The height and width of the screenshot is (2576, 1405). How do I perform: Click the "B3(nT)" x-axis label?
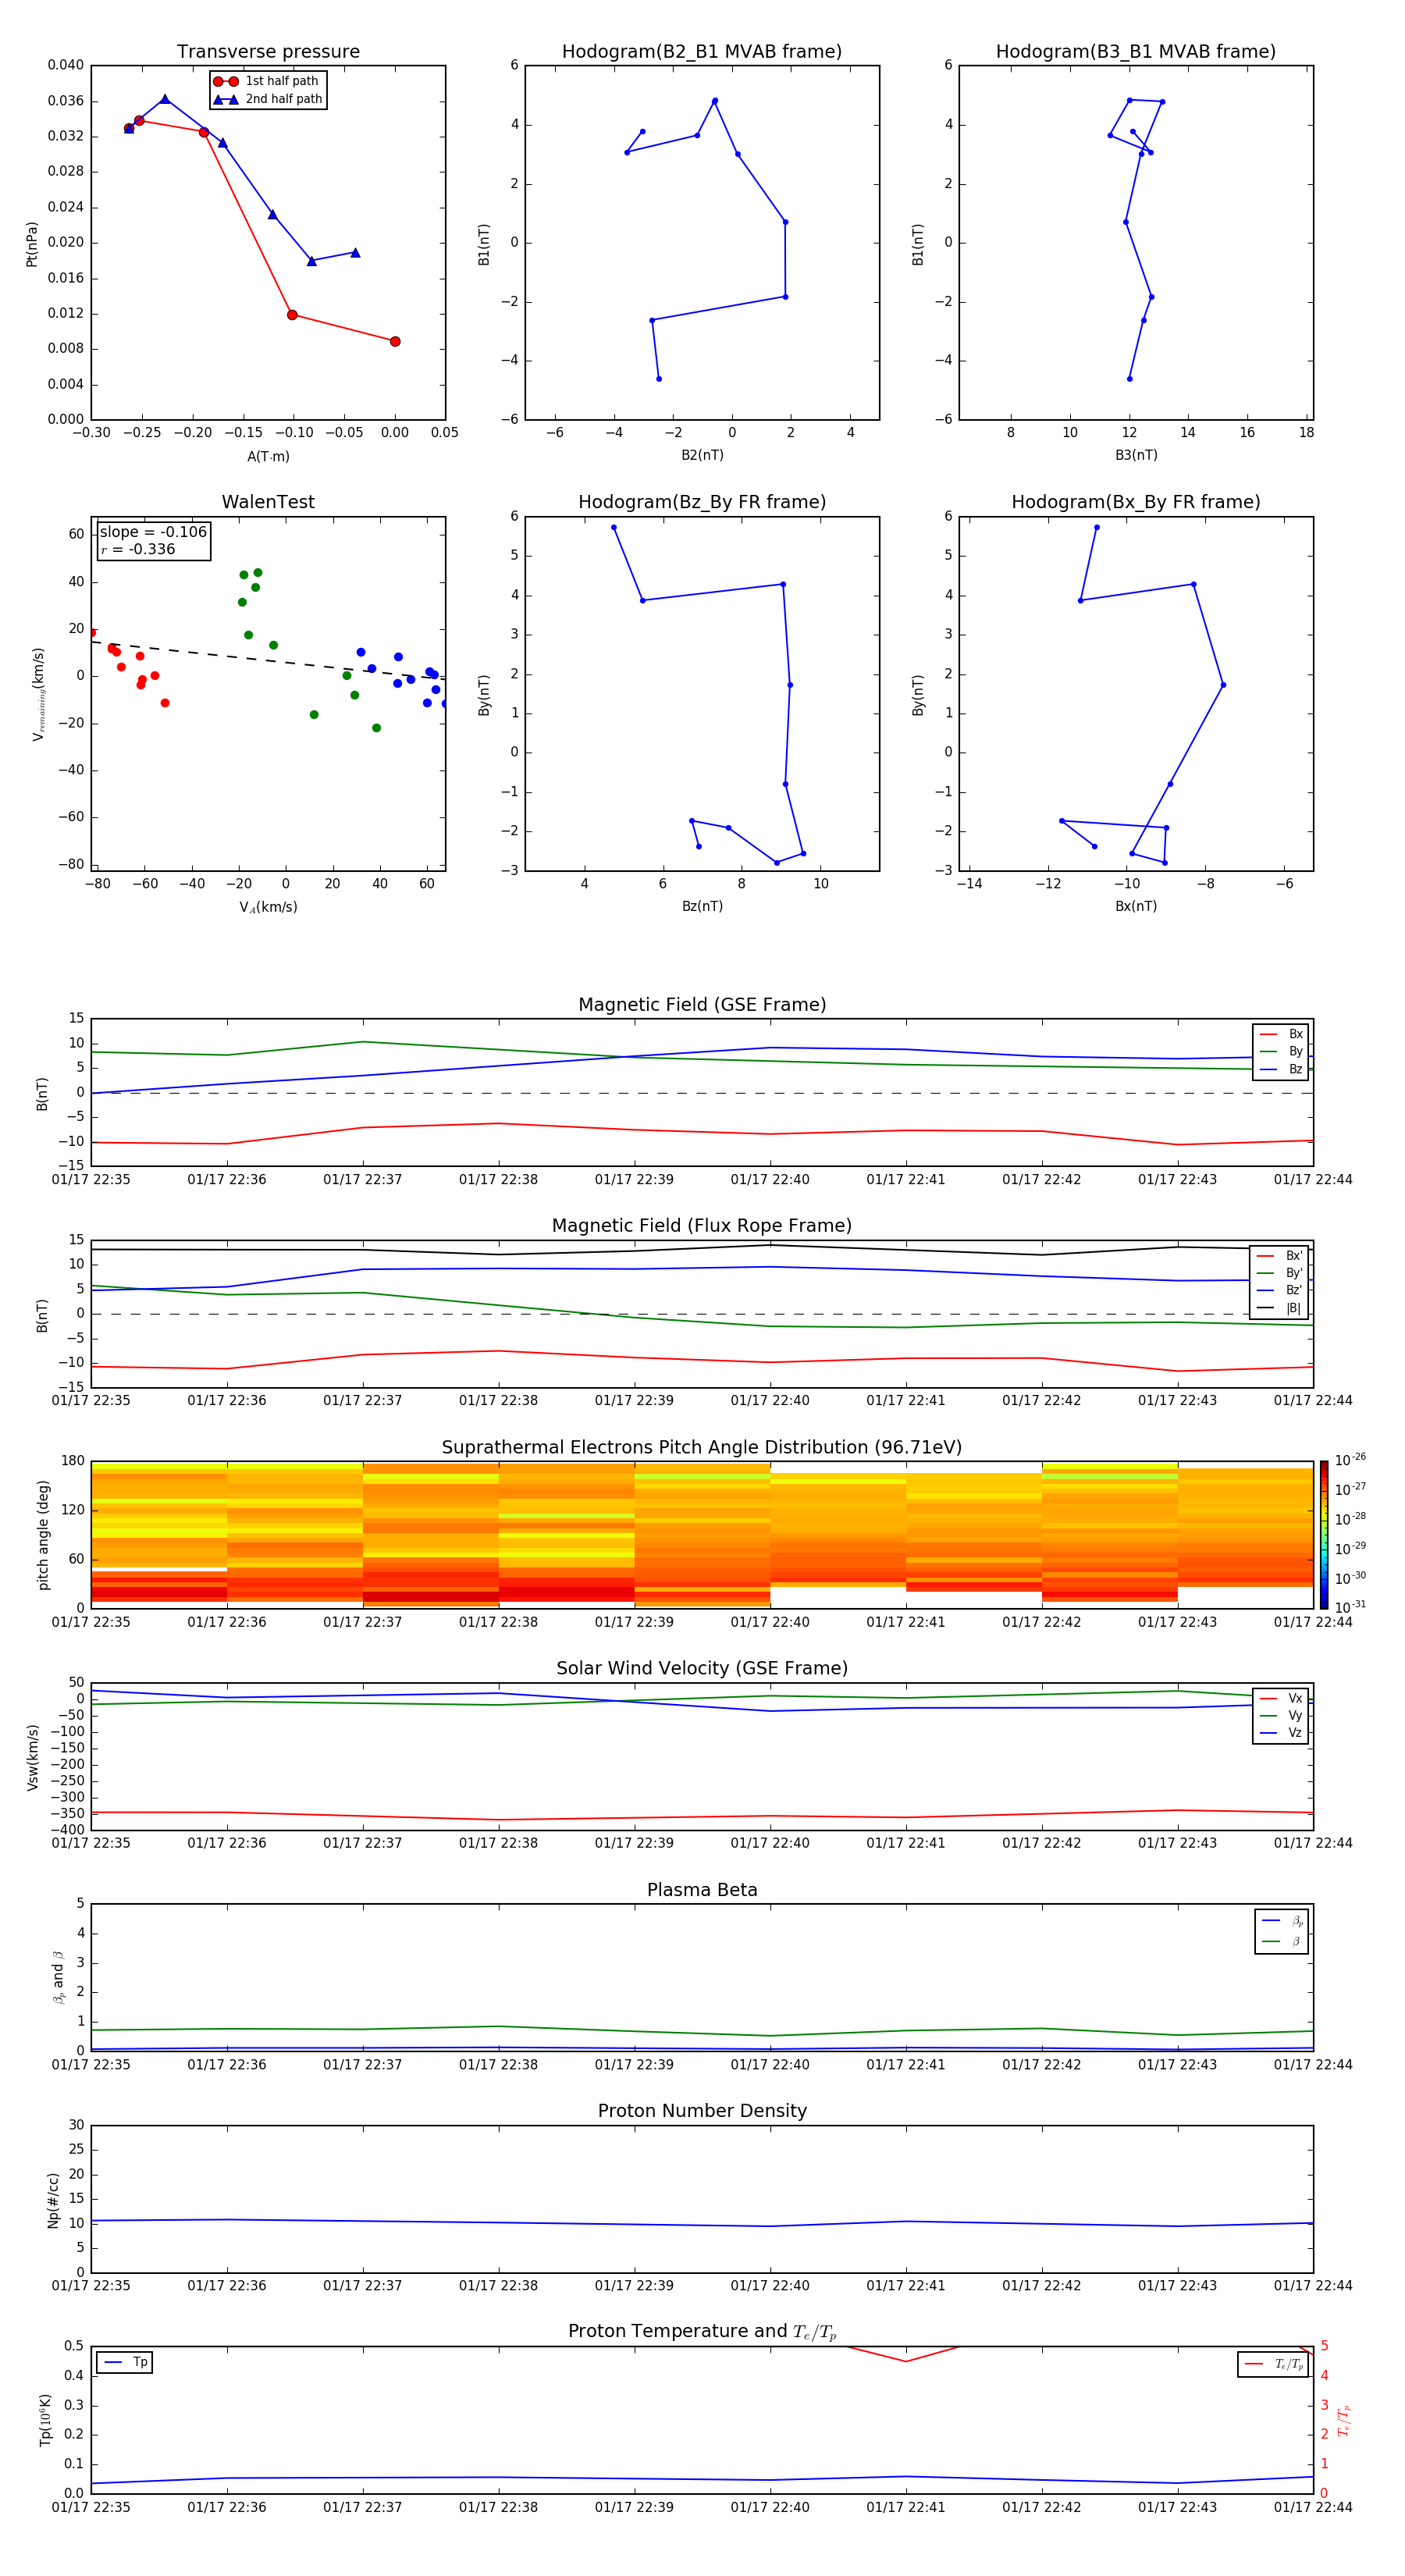point(1136,455)
